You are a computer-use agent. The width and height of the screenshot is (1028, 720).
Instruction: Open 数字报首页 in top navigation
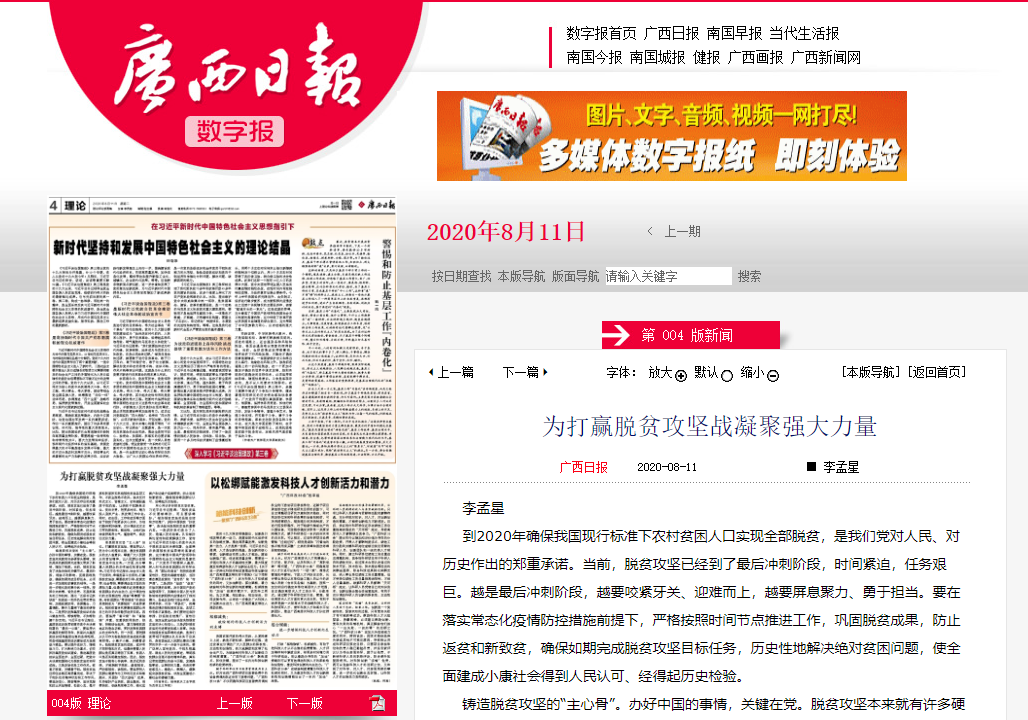(601, 33)
